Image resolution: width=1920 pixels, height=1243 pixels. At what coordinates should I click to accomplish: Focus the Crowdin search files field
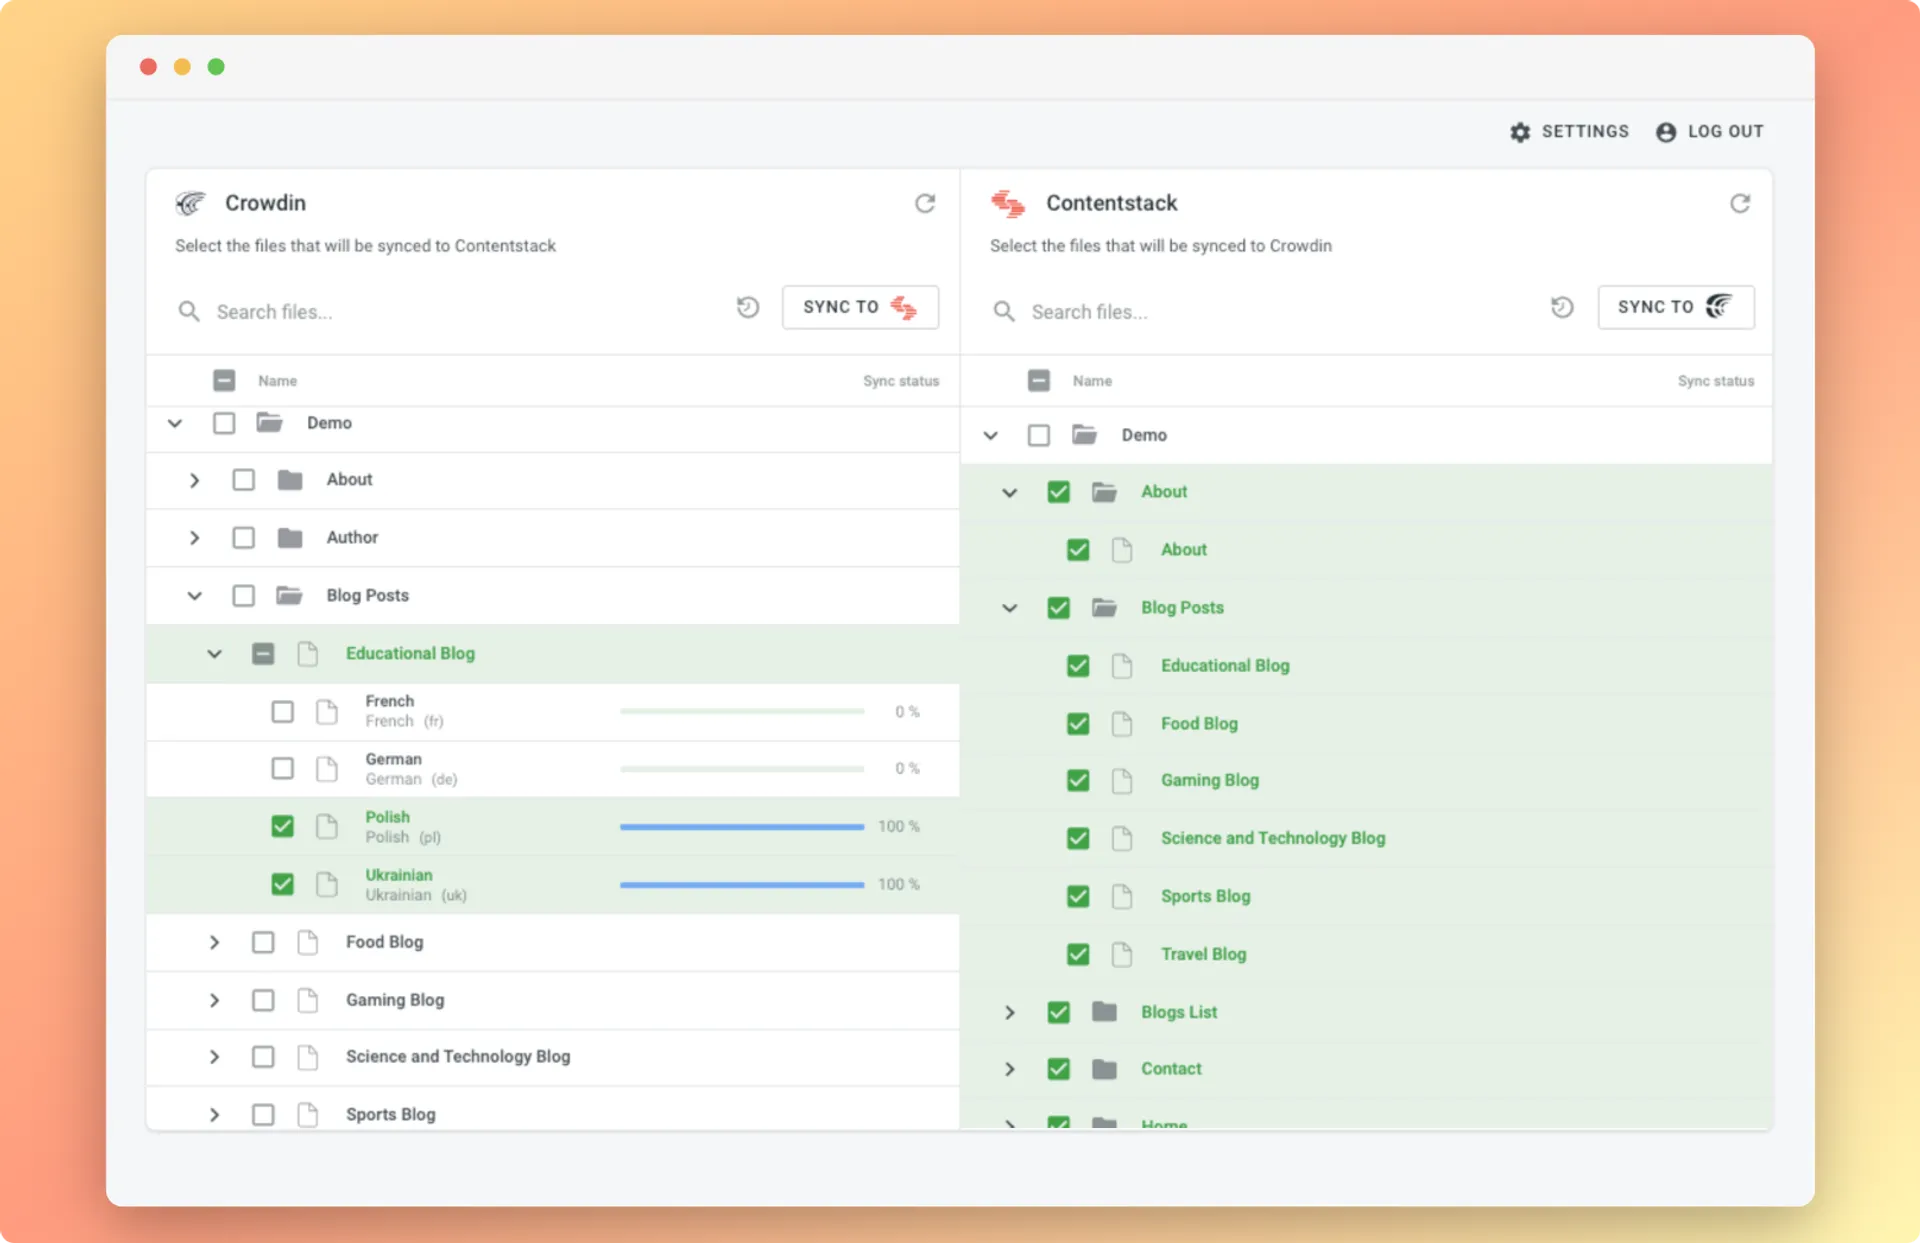click(450, 311)
